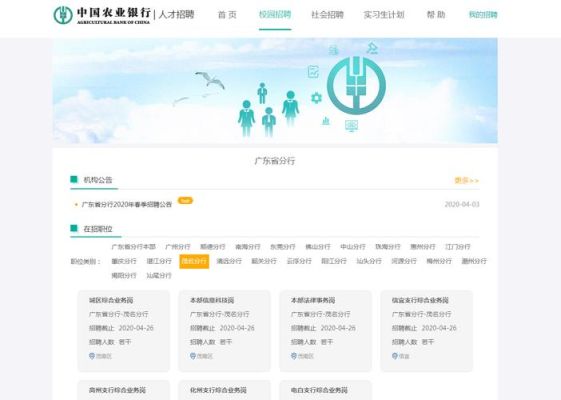Viewport: 561px width, 400px height.
Task: Open the 帮助 menu item
Action: click(436, 15)
